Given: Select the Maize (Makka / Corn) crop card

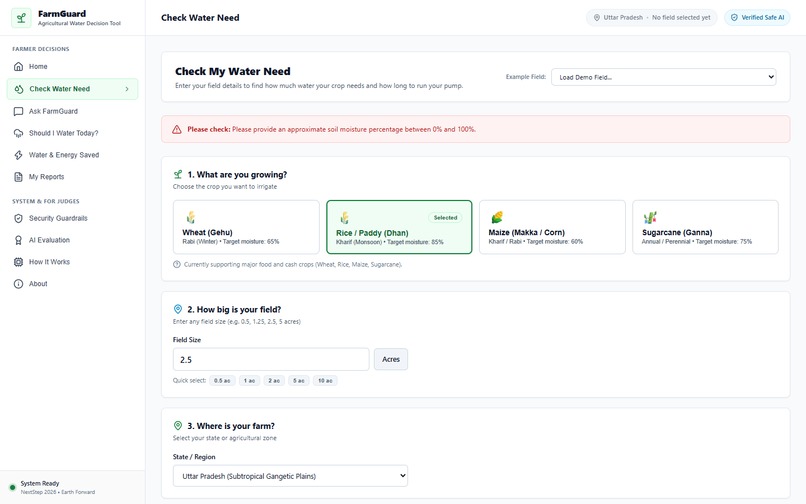Looking at the screenshot, I should pos(552,227).
